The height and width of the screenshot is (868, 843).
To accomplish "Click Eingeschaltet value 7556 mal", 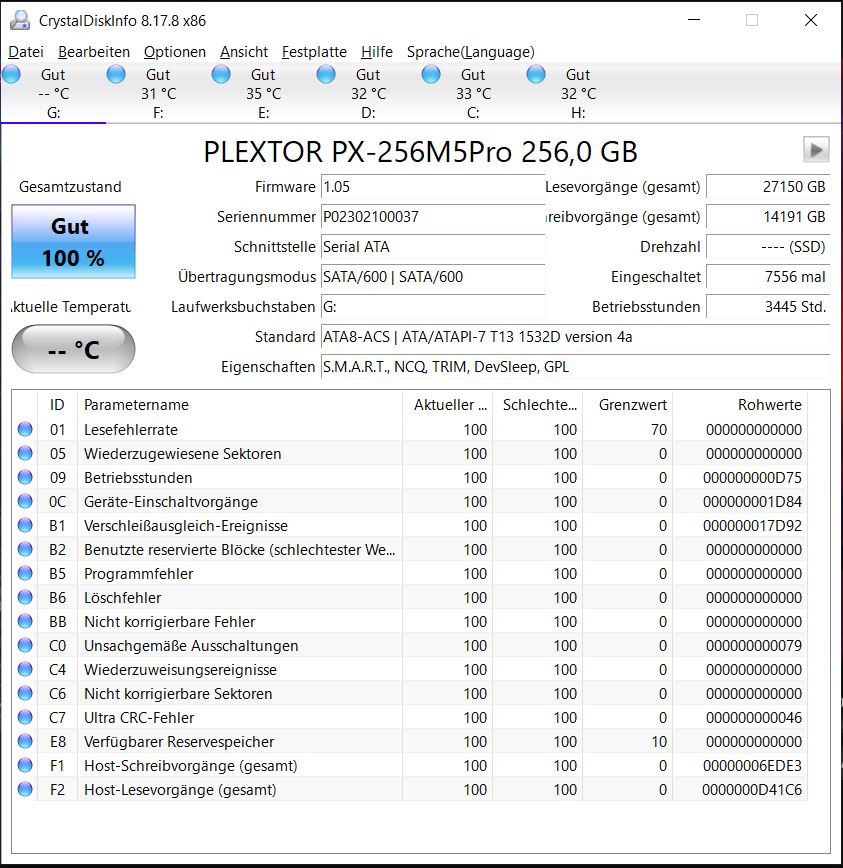I will coord(768,276).
